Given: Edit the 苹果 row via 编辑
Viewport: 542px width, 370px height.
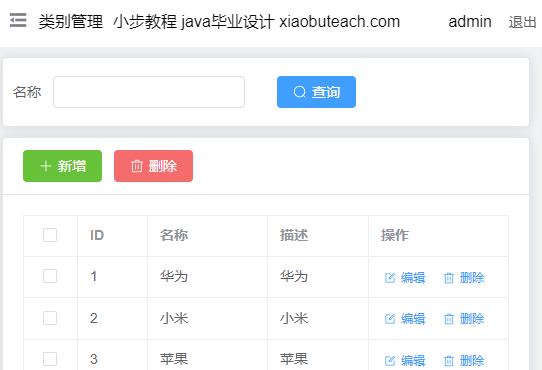Looking at the screenshot, I should tap(405, 361).
